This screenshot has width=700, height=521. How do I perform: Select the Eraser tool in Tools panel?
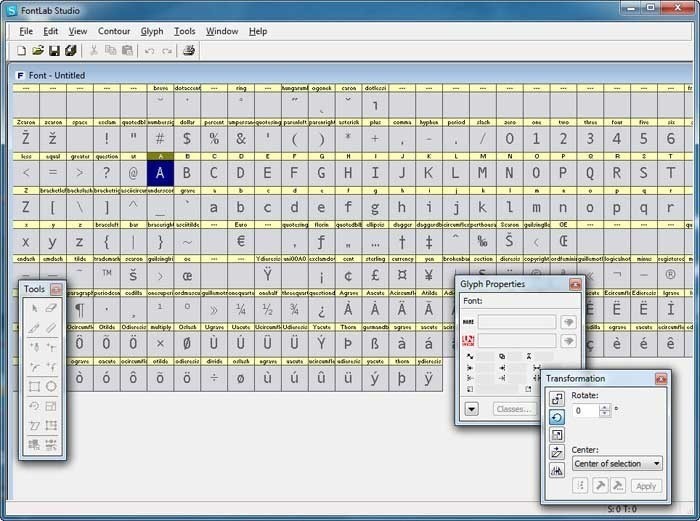point(51,309)
